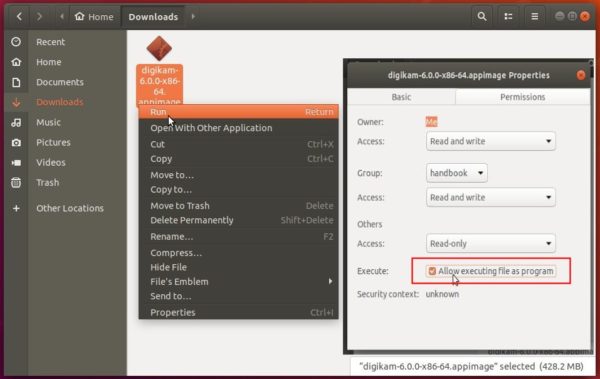600x379 pixels.
Task: Click the Pictures camera icon in the sidebar
Action: pos(16,142)
